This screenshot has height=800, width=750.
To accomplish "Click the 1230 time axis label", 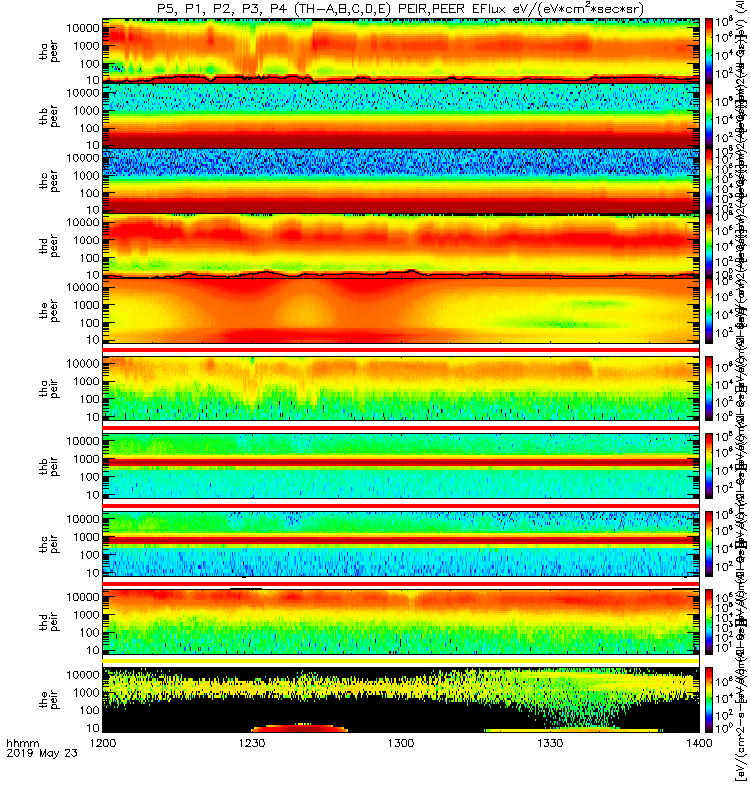I will coord(252,743).
